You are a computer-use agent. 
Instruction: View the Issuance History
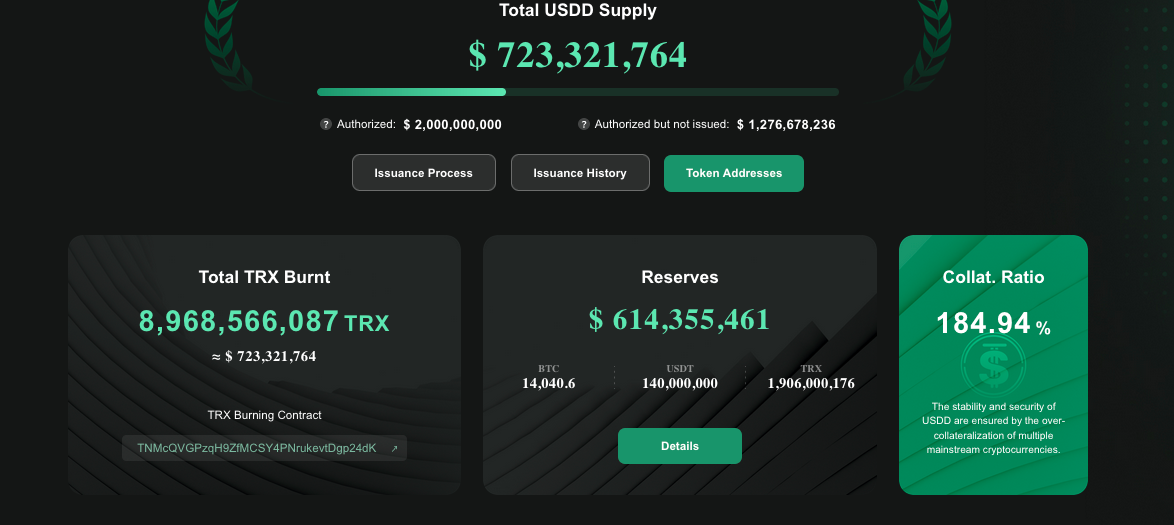point(580,173)
